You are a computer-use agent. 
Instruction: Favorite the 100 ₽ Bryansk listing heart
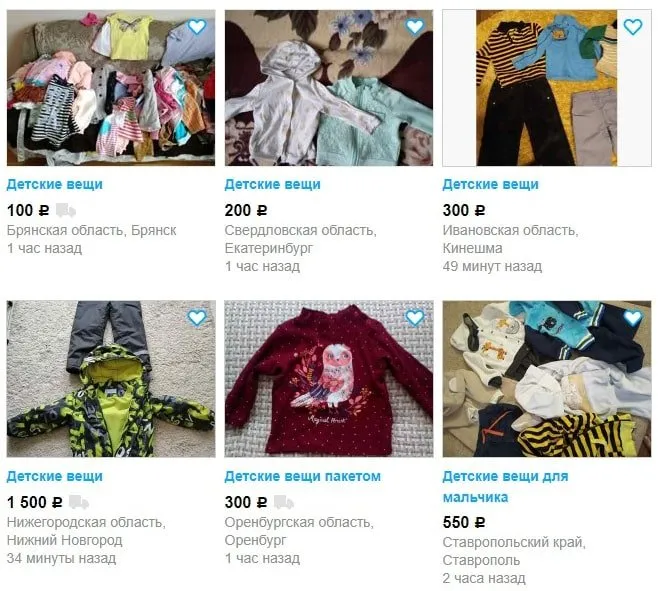(x=196, y=27)
